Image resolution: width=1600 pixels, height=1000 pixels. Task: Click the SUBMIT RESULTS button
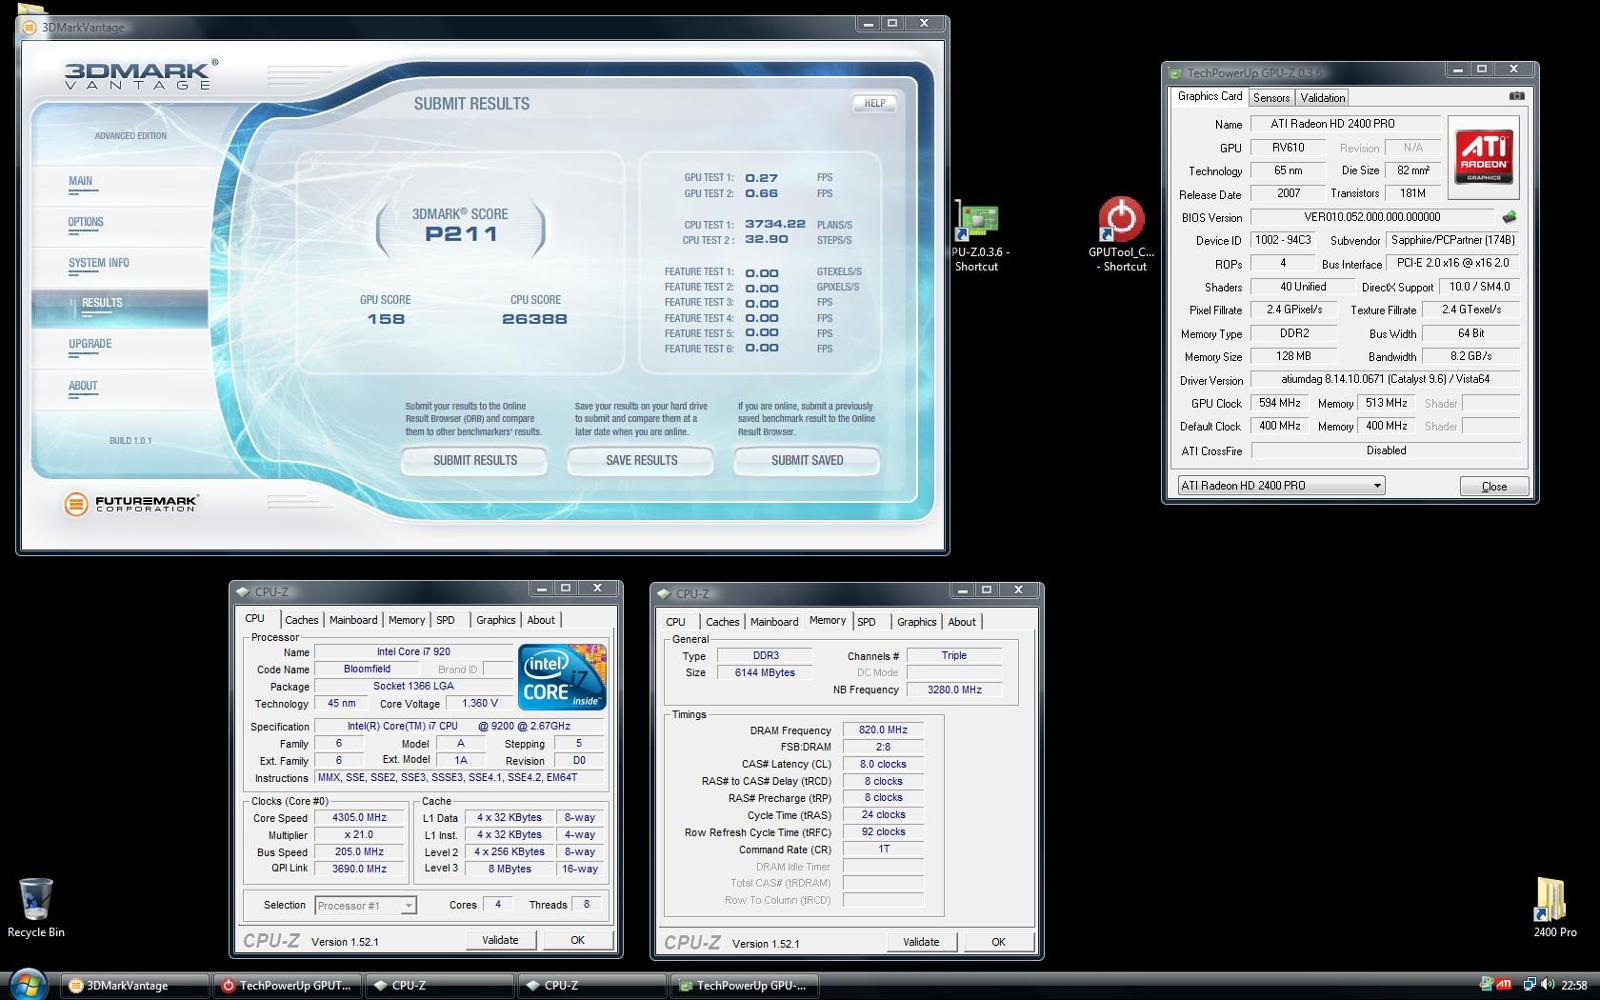tap(475, 461)
